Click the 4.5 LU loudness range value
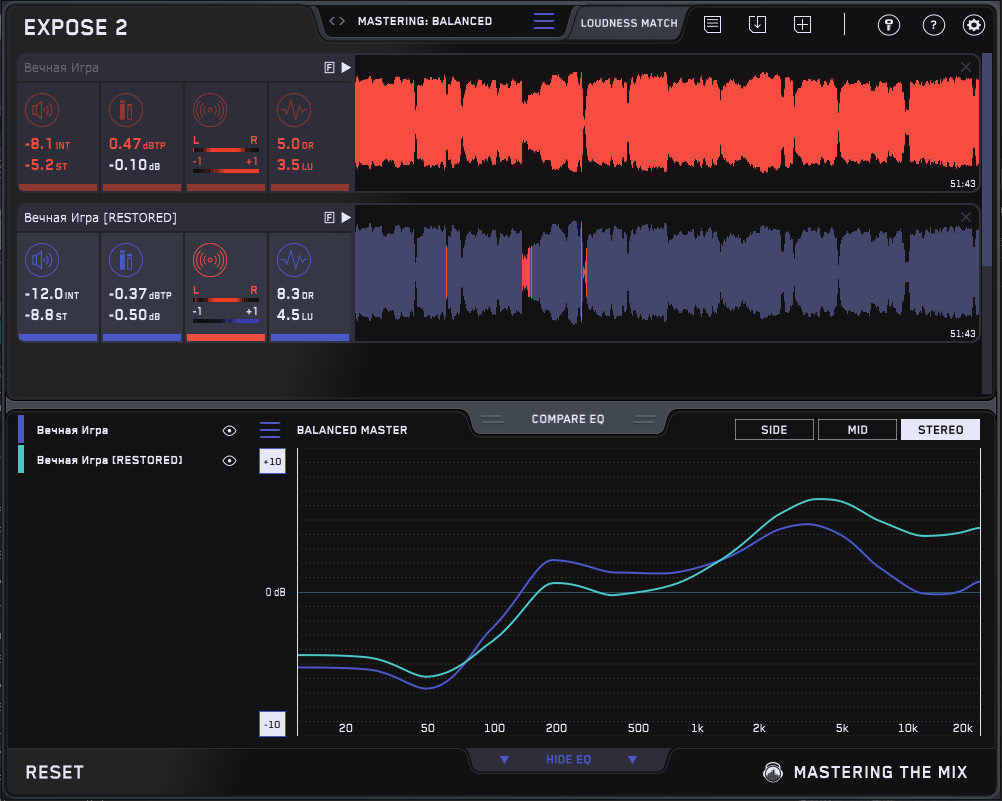Viewport: 1002px width, 801px height. pyautogui.click(x=295, y=315)
